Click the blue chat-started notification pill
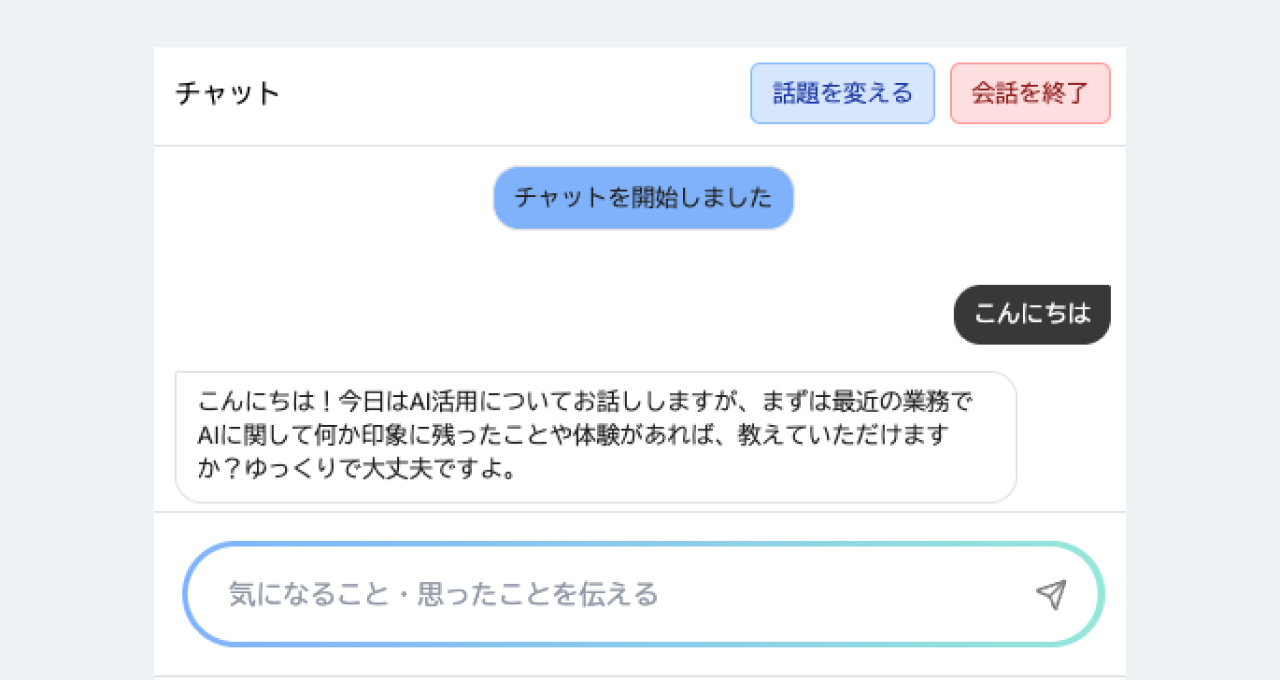 643,198
